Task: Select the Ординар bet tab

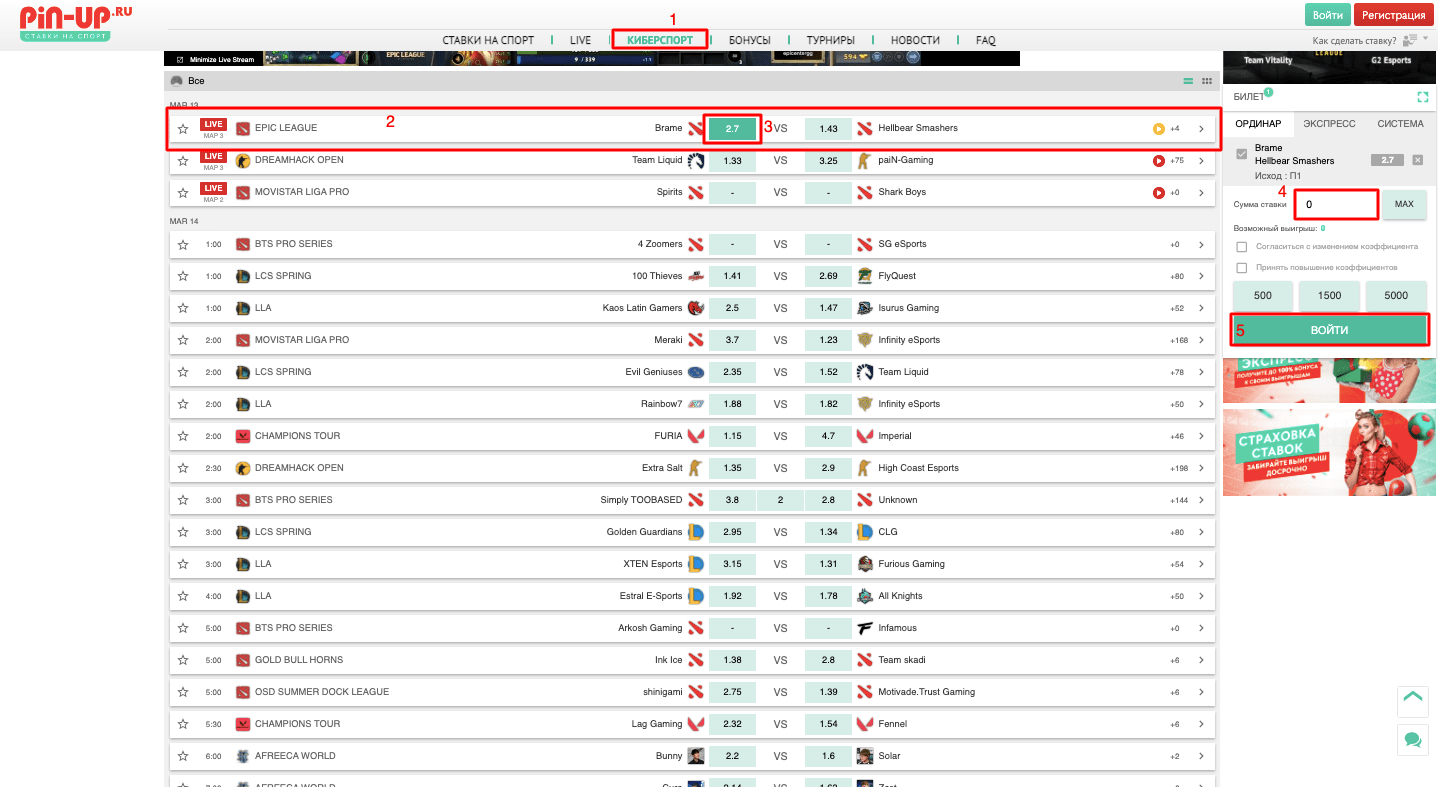Action: [x=1258, y=123]
